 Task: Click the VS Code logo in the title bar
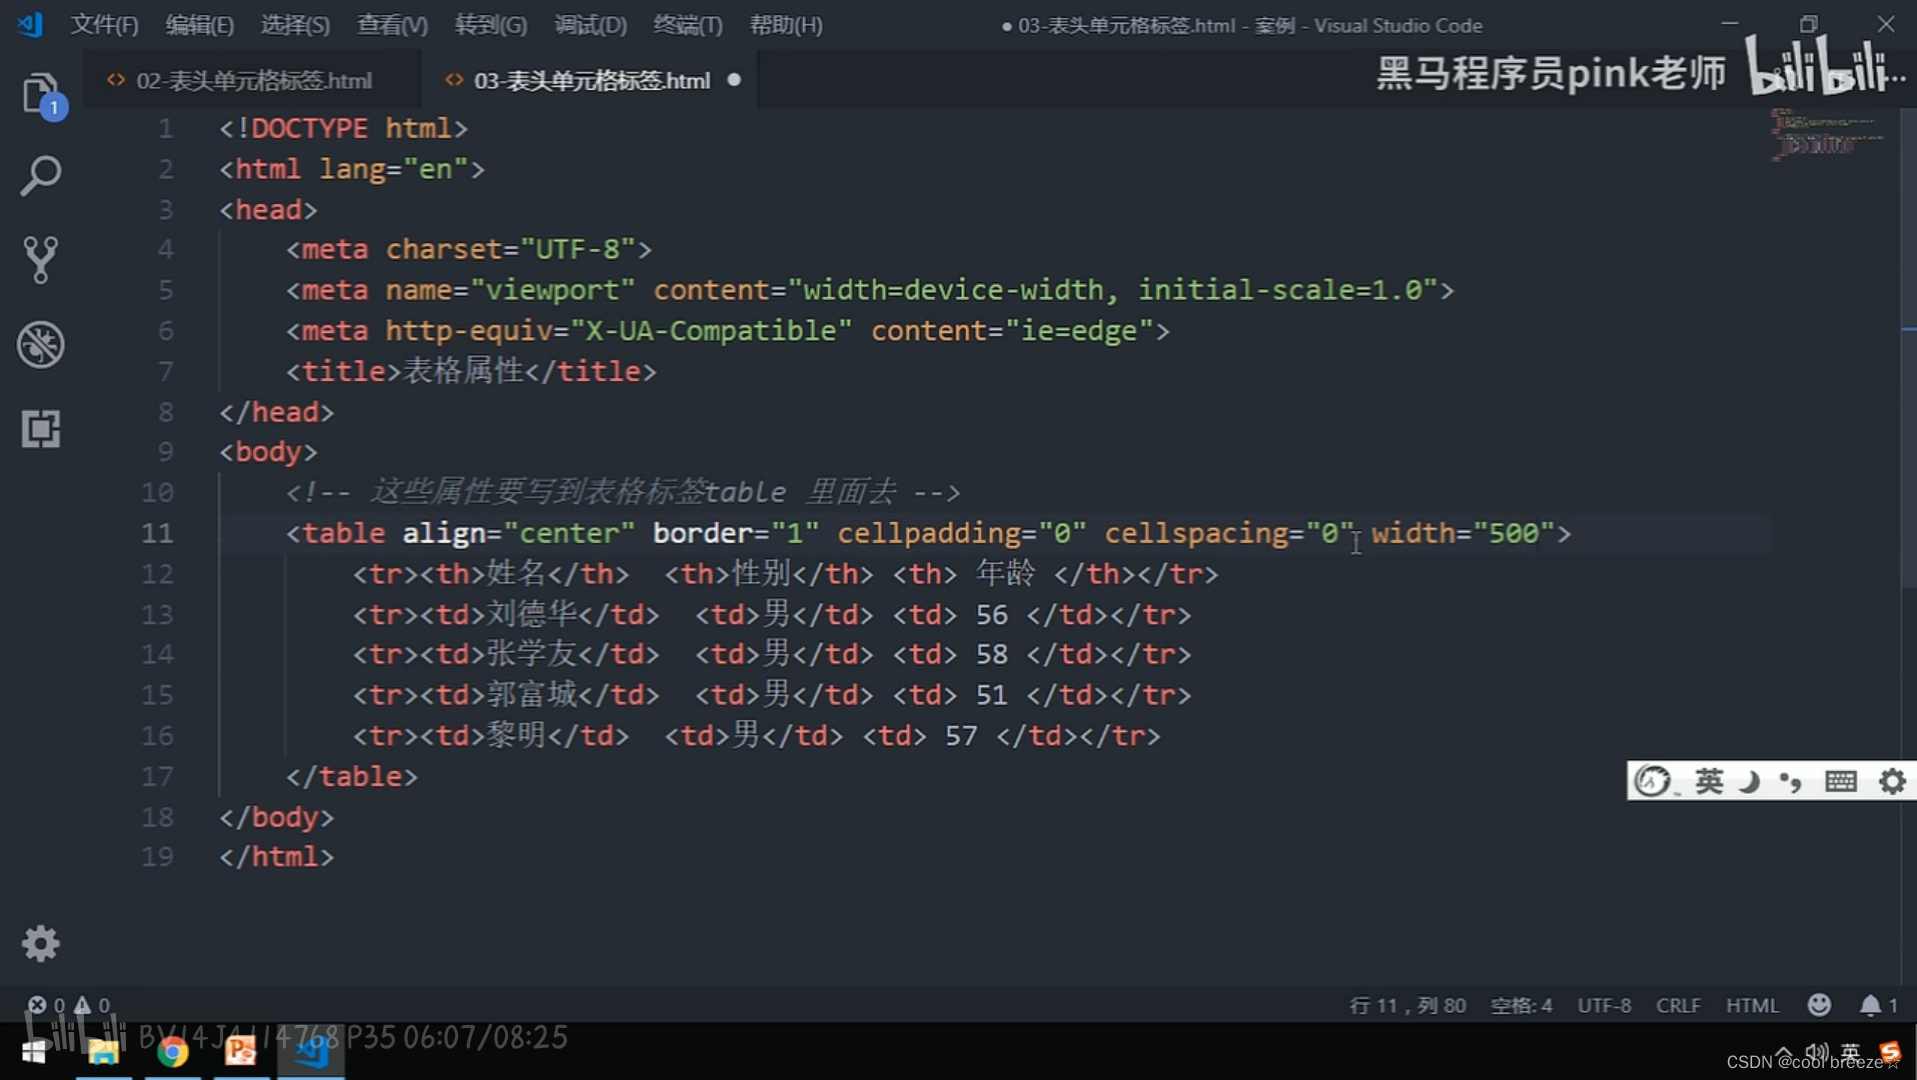[30, 24]
